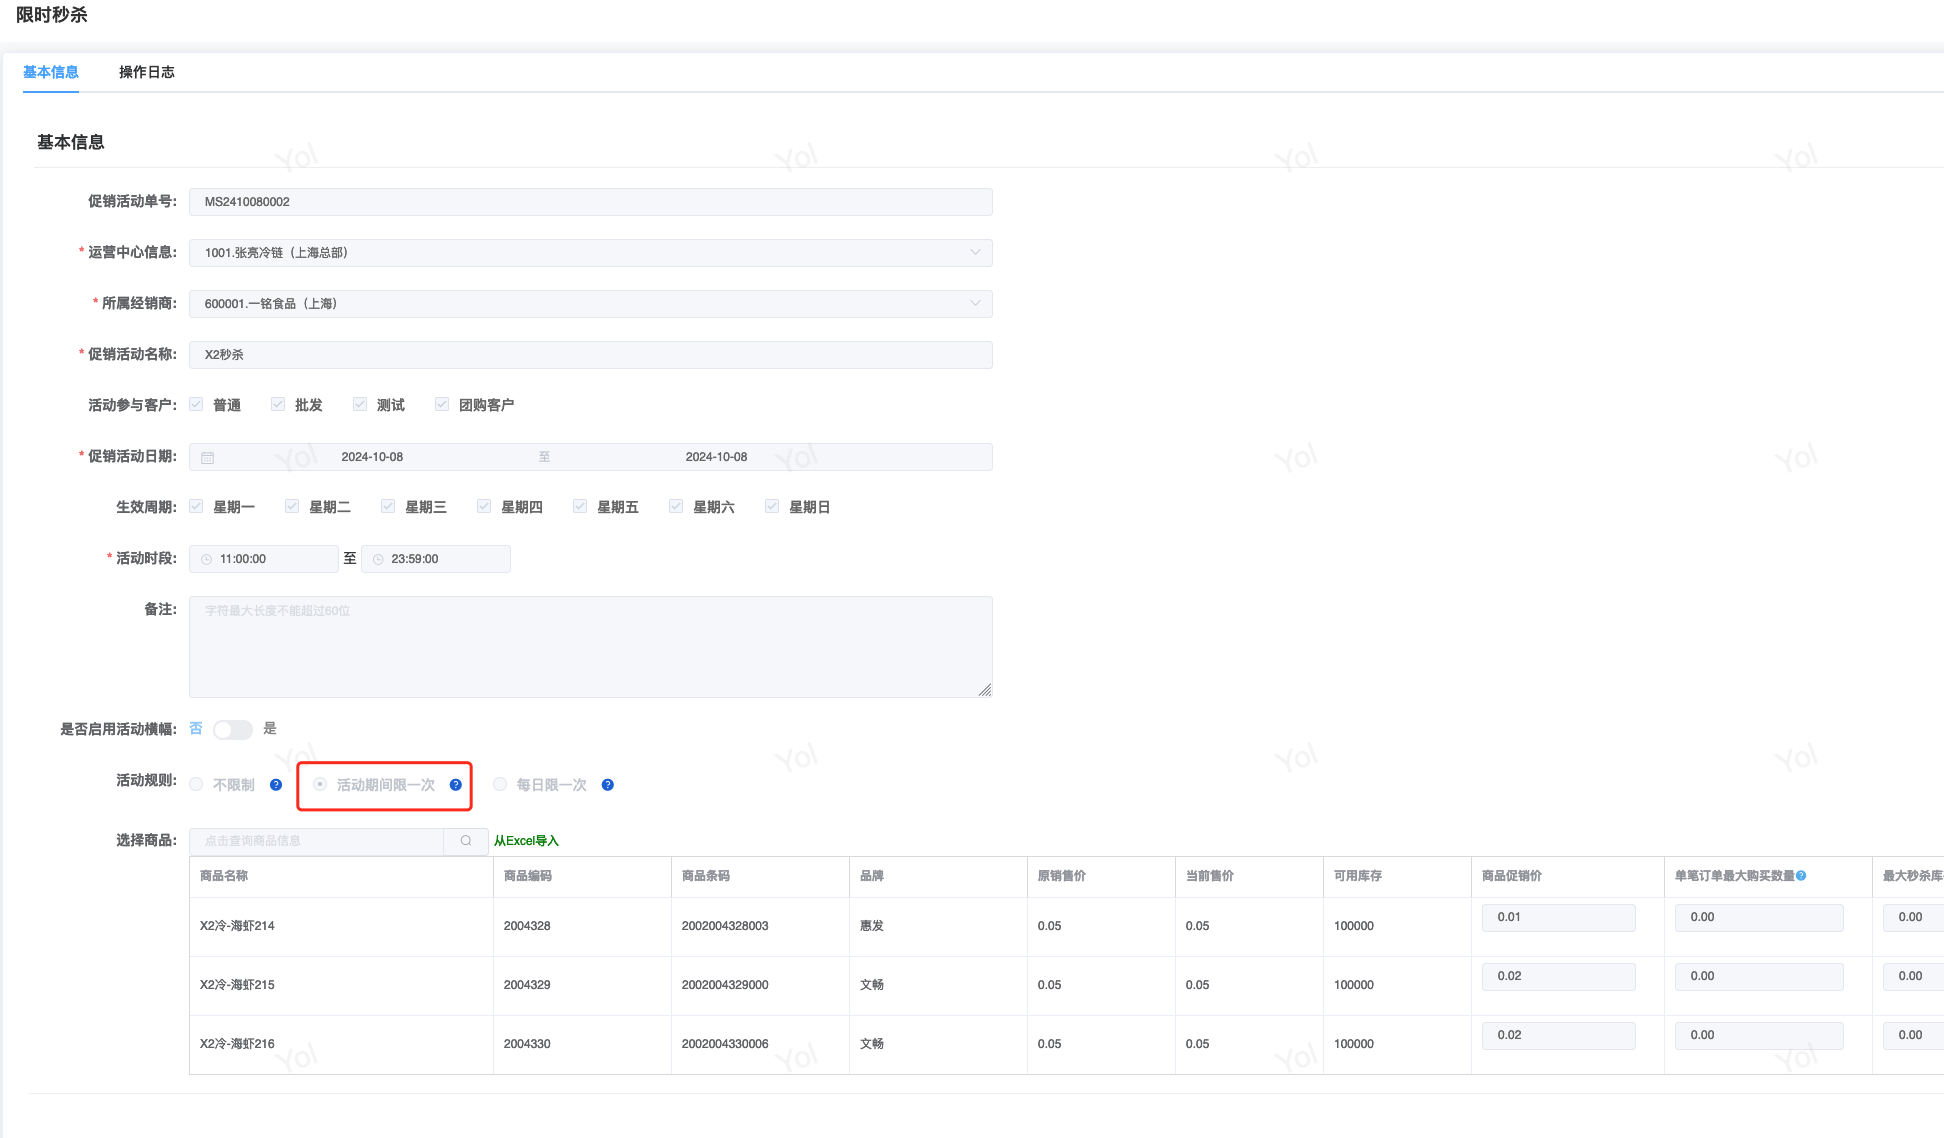Click help icon next to 每日限一次
Viewport: 1944px width, 1138px height.
pyautogui.click(x=608, y=785)
